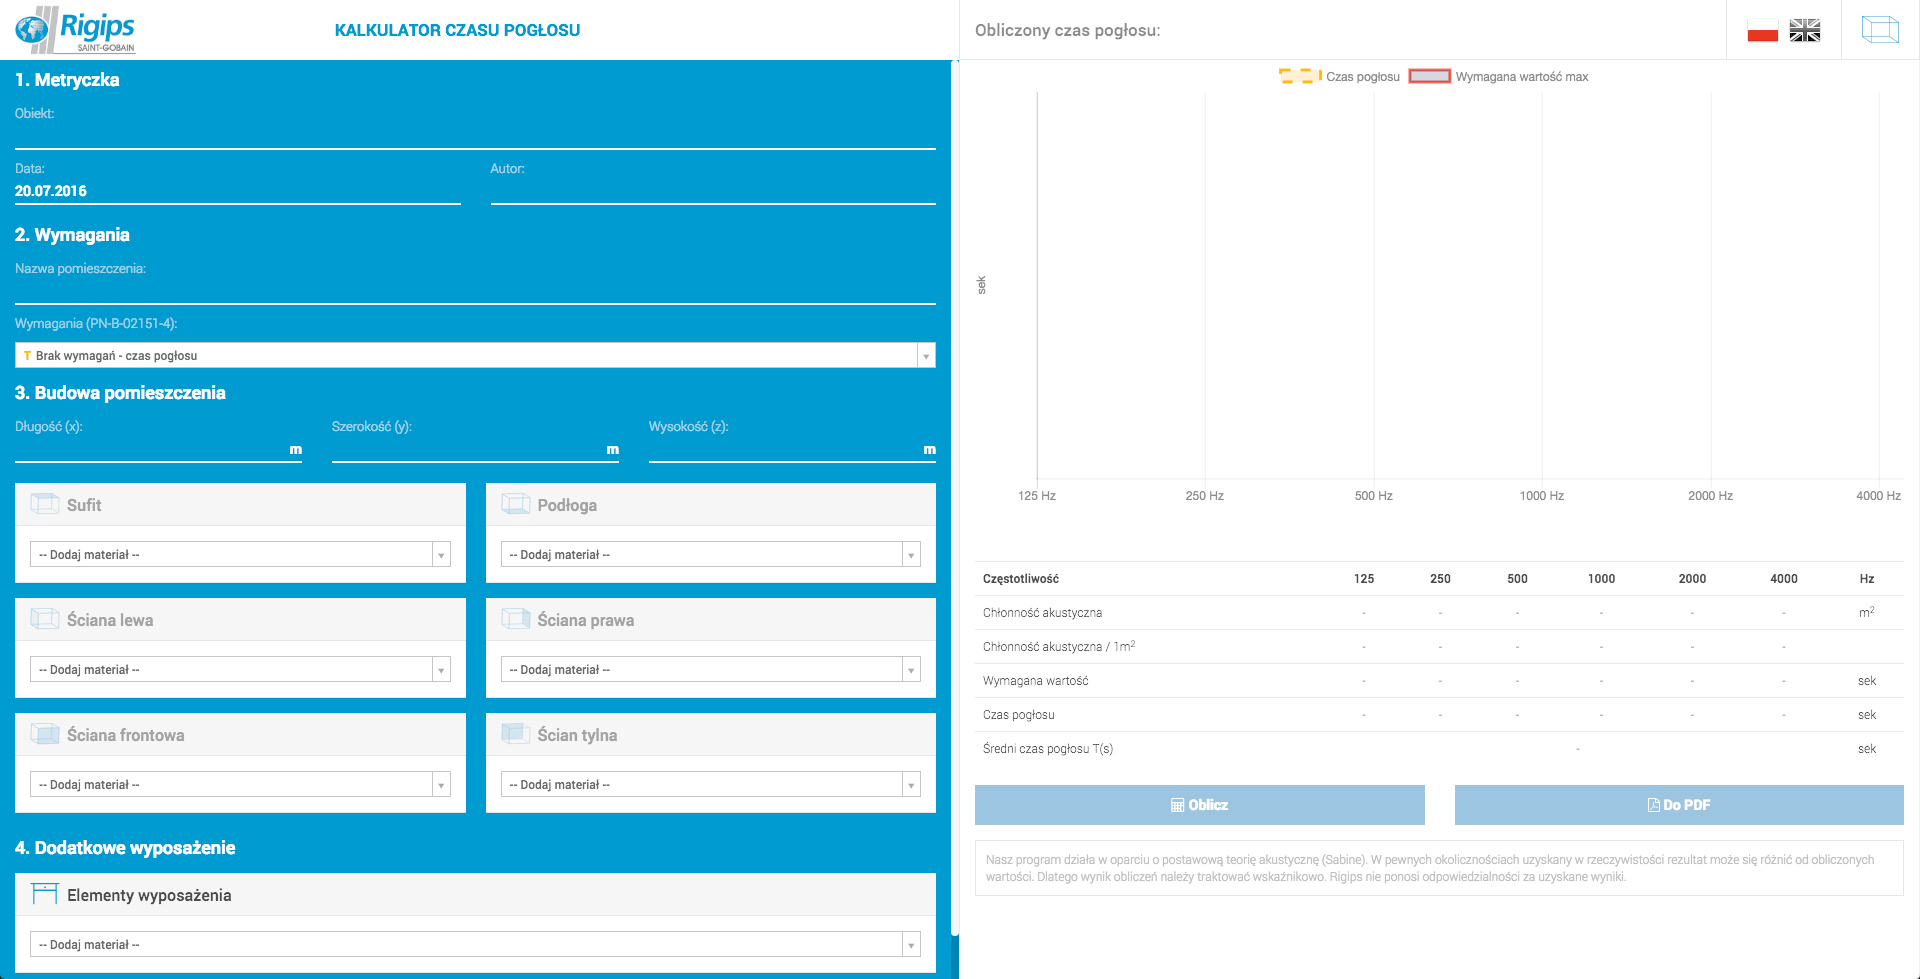Focus the Wysokość (z) input
Viewport: 1920px width, 979px height.
click(x=792, y=449)
